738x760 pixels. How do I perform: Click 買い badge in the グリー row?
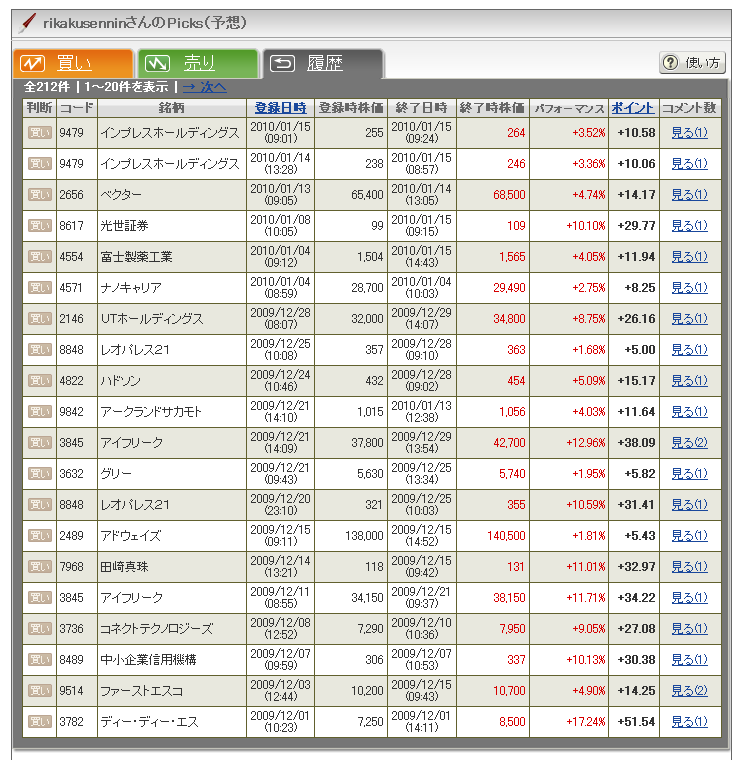click(40, 474)
